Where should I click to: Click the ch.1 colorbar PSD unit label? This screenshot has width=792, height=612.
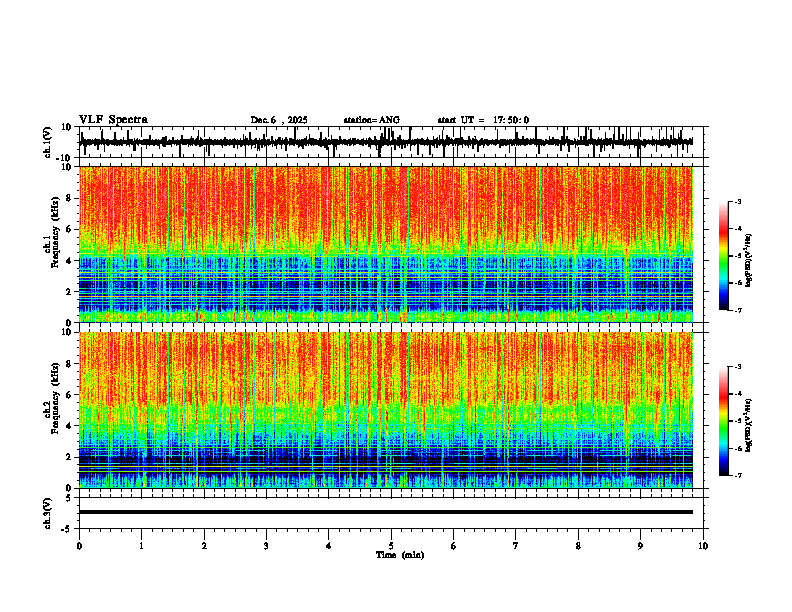pyautogui.click(x=748, y=261)
